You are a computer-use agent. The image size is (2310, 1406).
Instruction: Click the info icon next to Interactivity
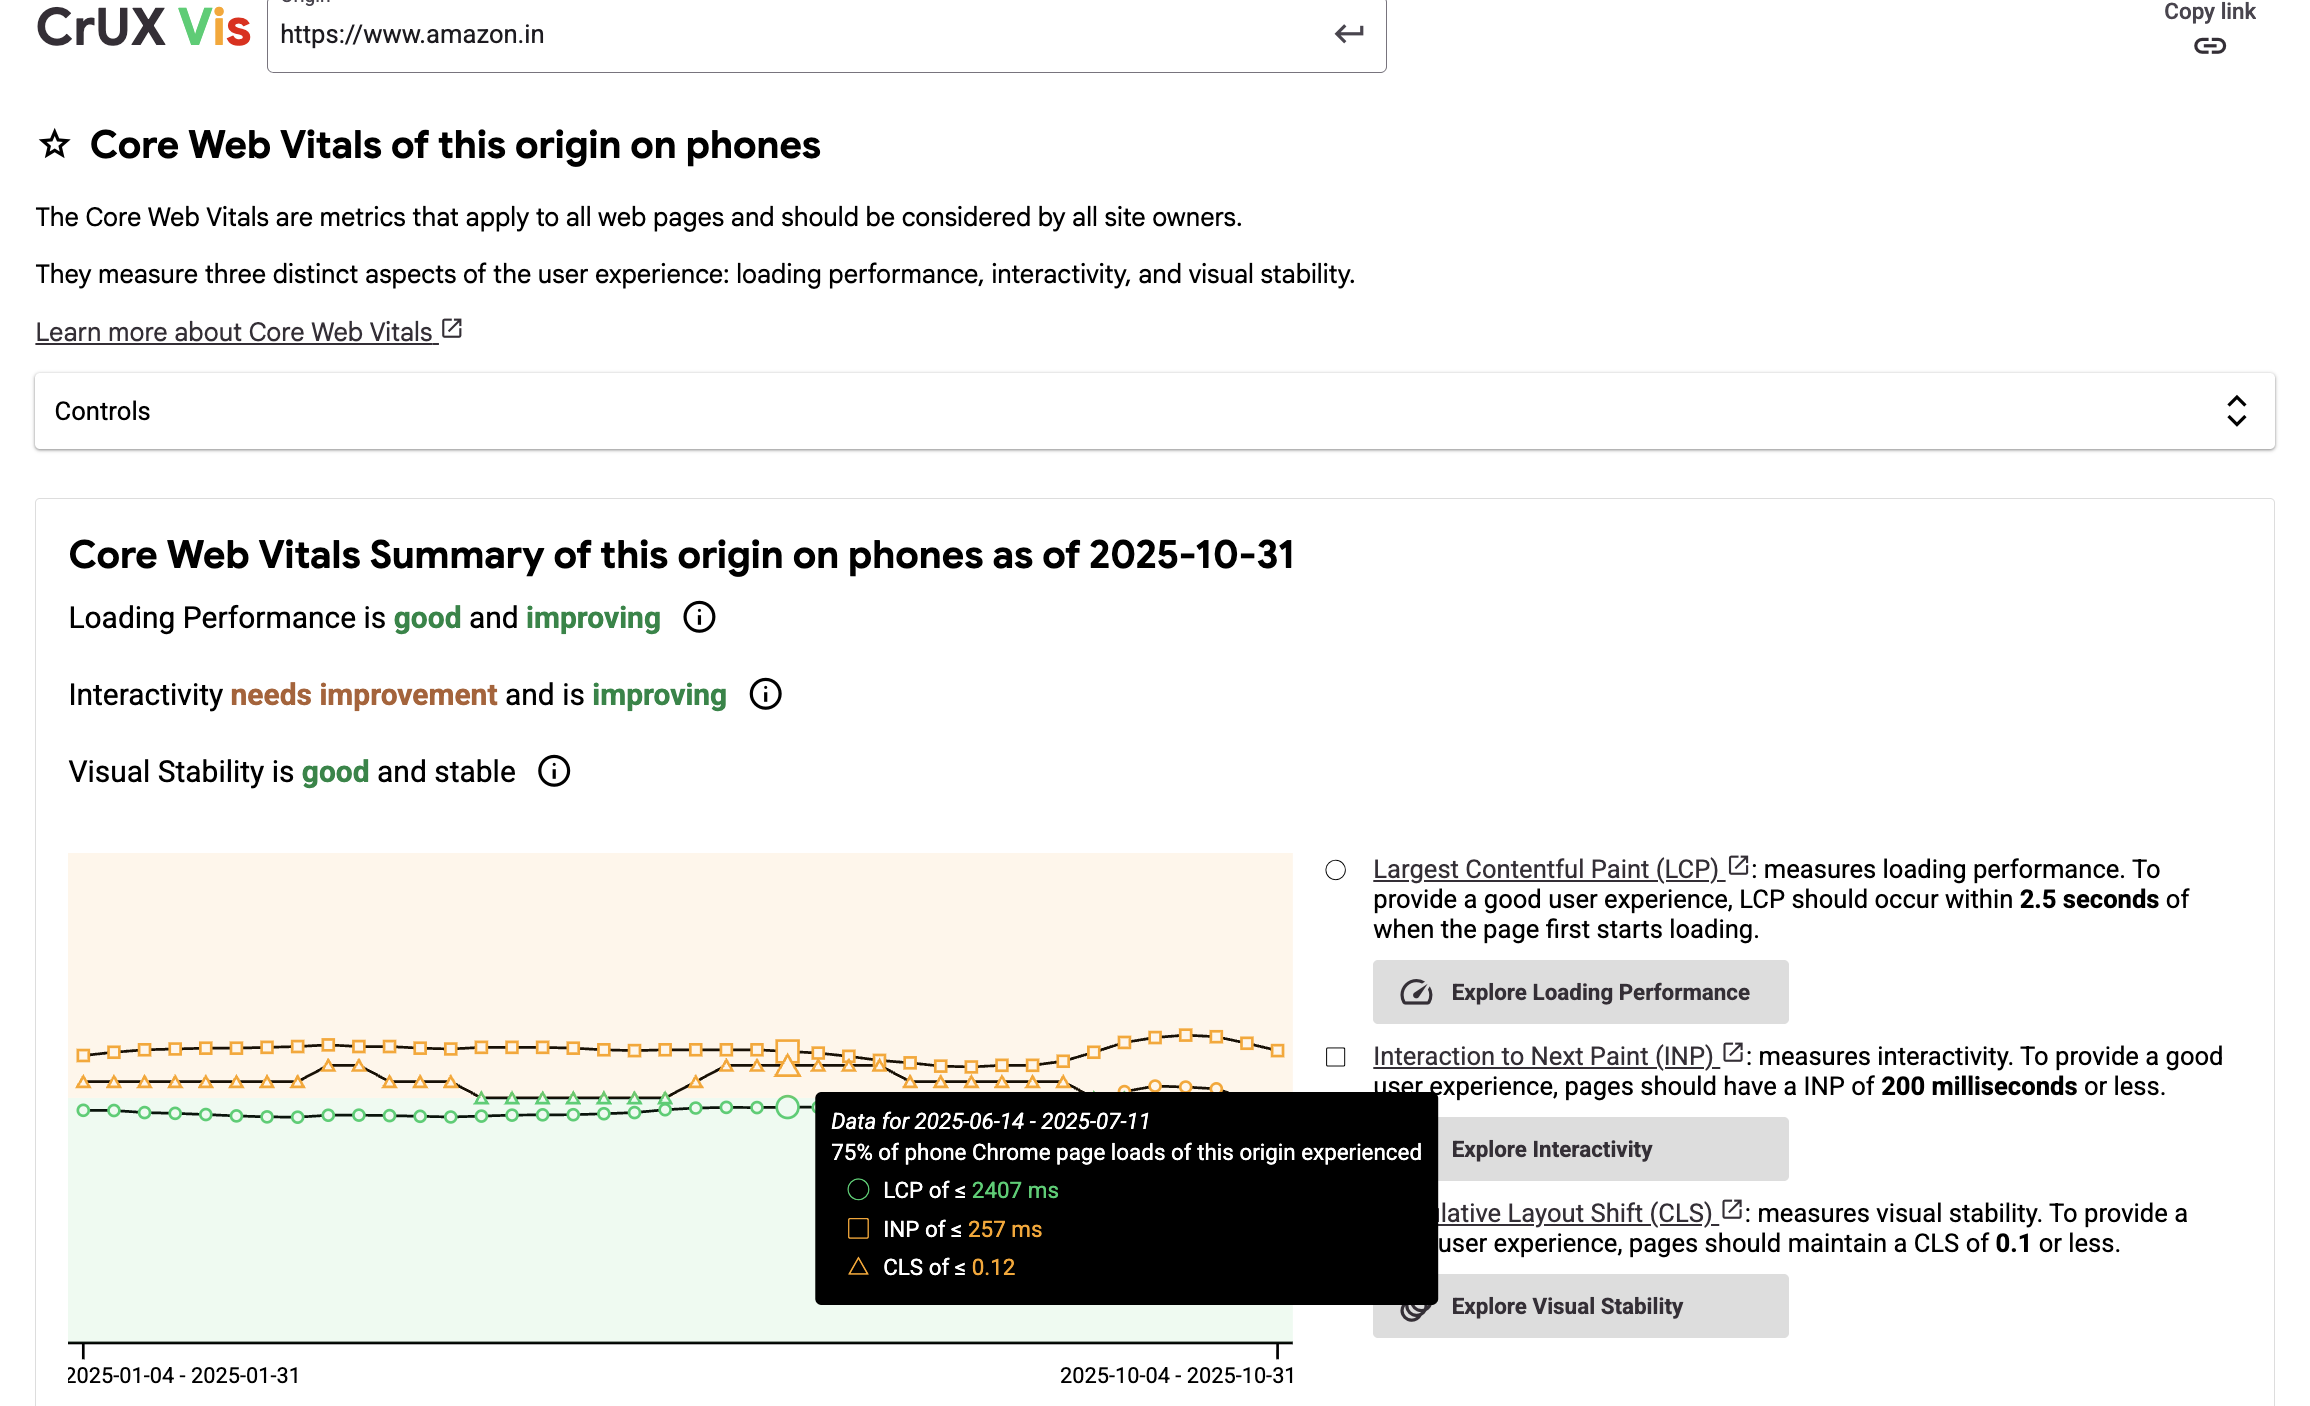coord(764,694)
